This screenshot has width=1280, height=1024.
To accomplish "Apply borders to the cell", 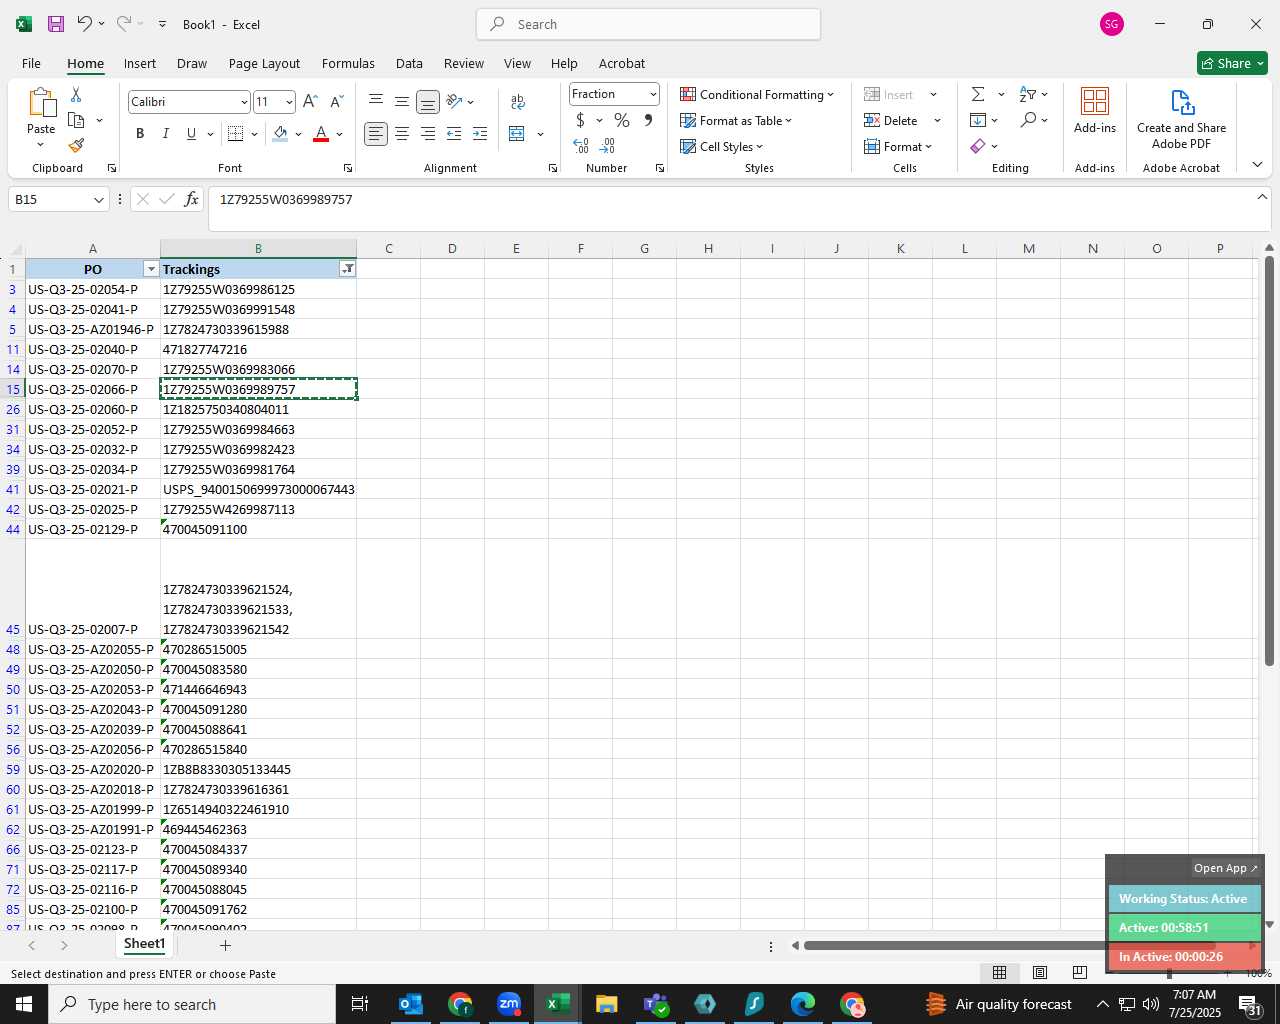I will pos(235,134).
